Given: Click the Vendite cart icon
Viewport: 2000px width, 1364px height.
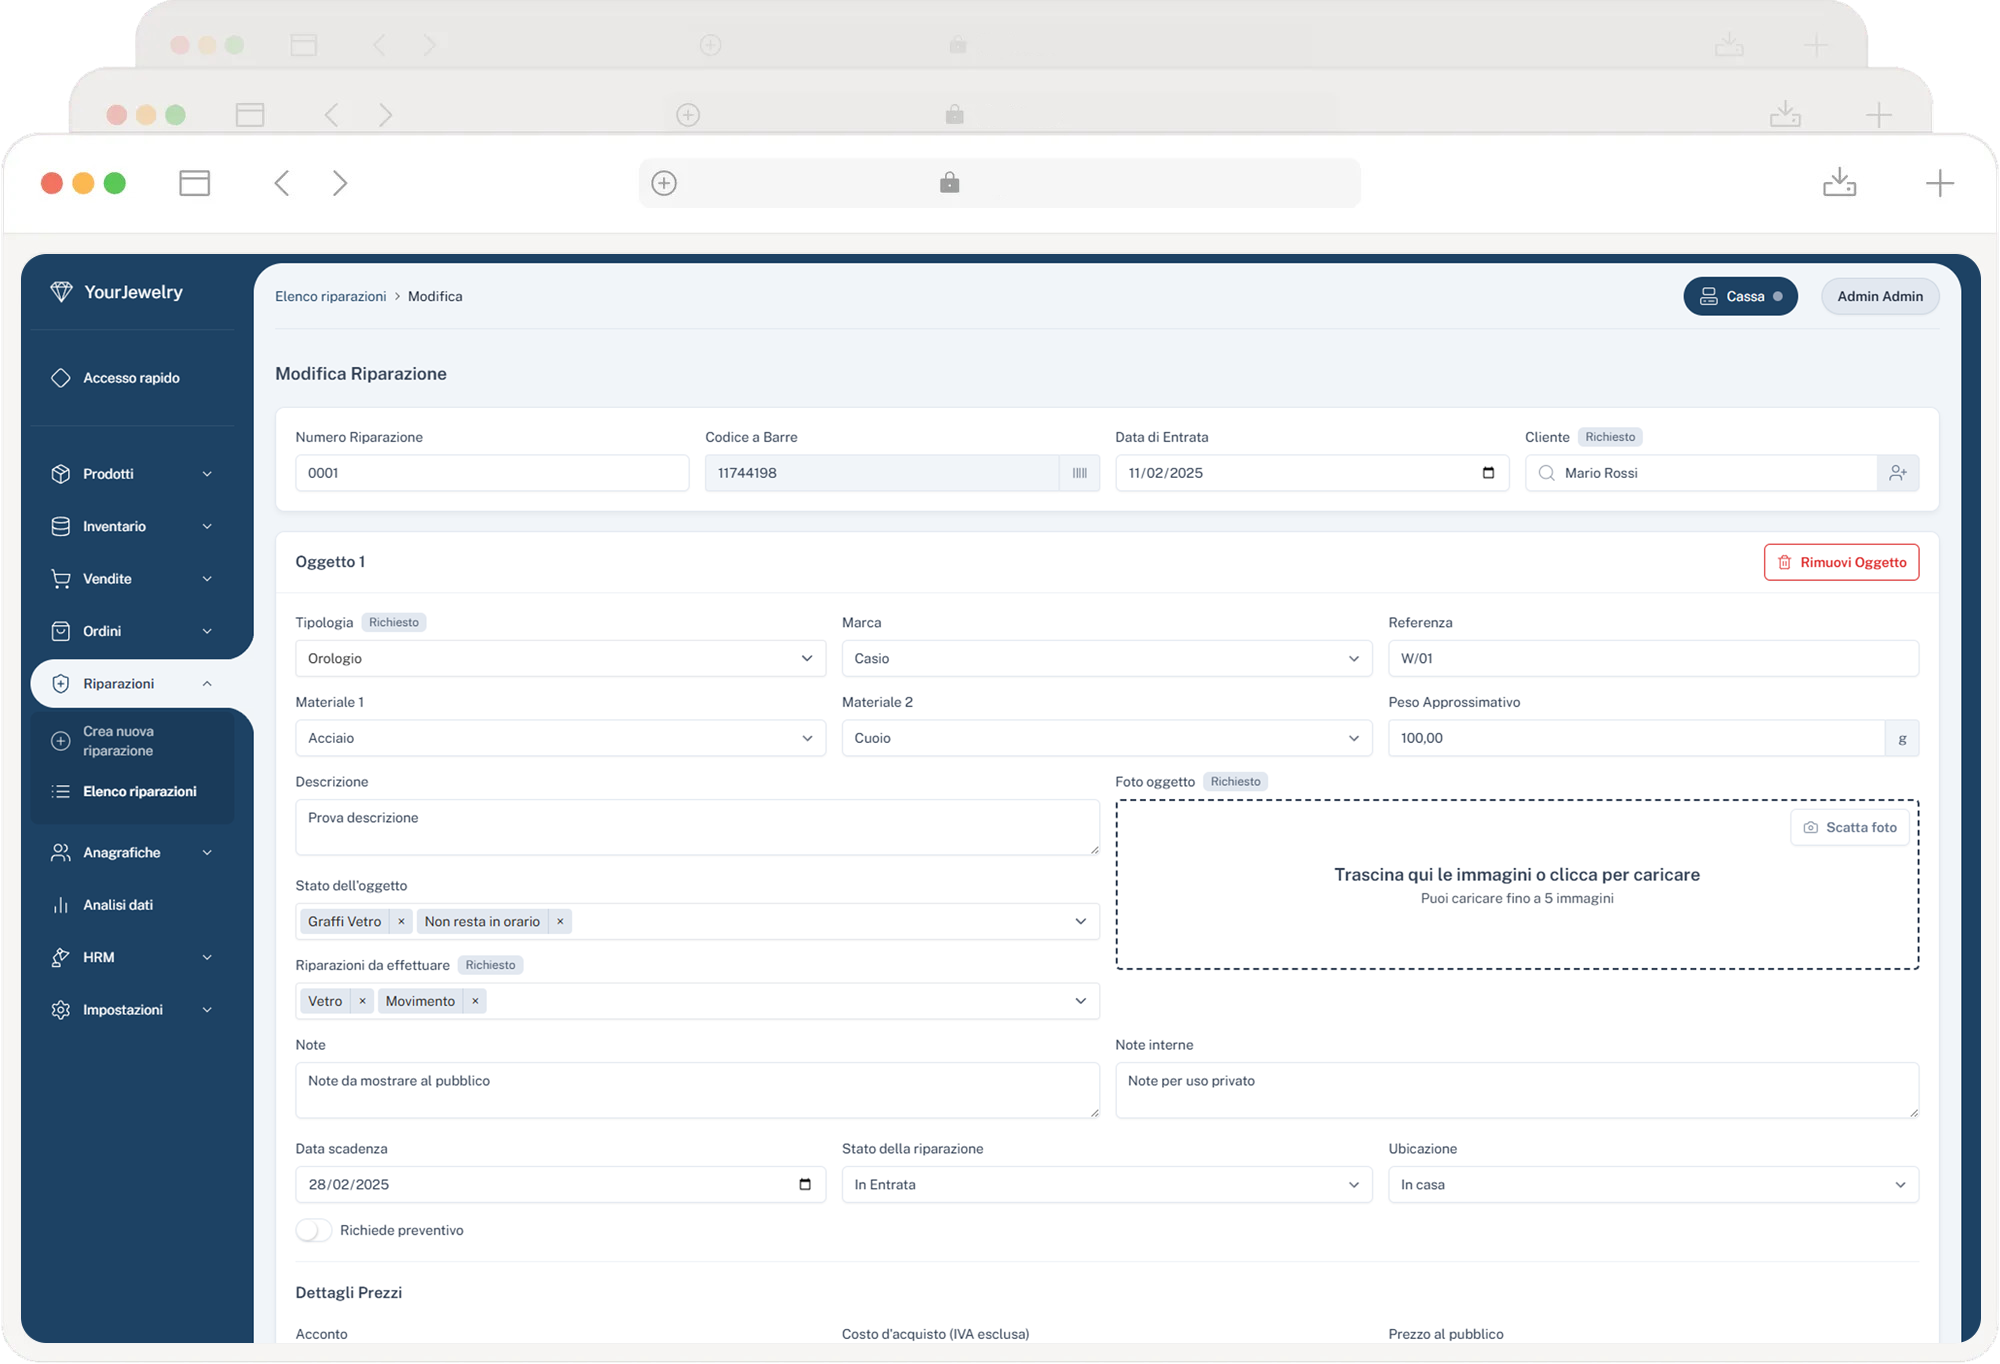Looking at the screenshot, I should (x=60, y=578).
